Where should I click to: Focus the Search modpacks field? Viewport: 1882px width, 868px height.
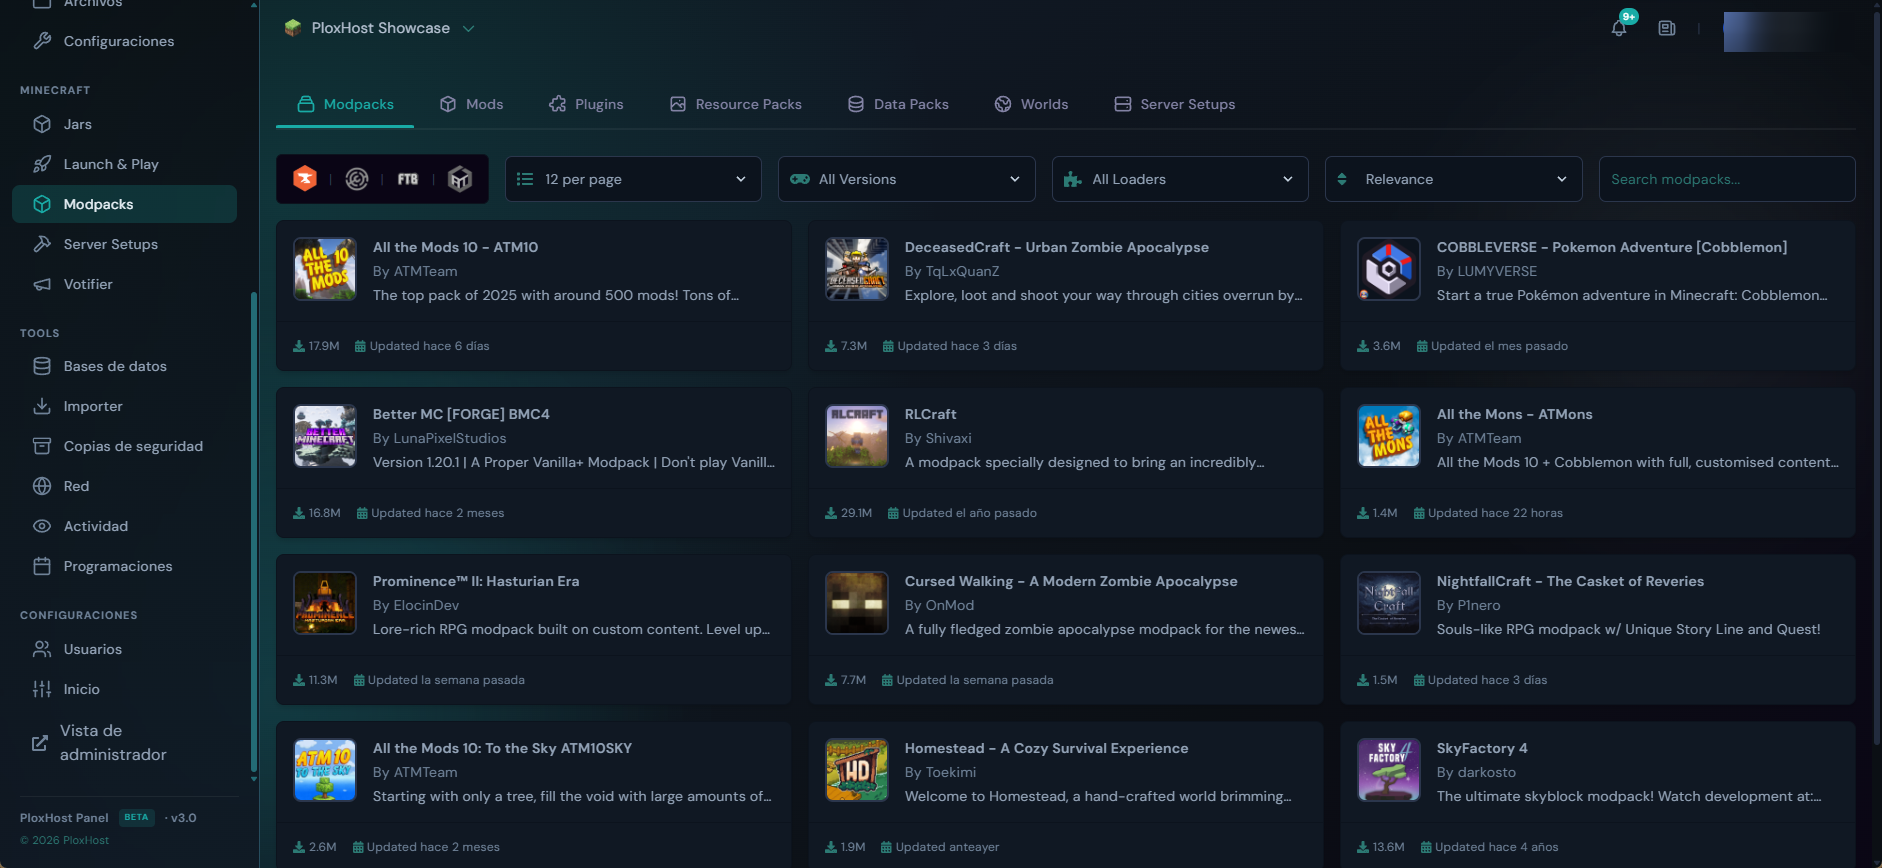tap(1727, 179)
